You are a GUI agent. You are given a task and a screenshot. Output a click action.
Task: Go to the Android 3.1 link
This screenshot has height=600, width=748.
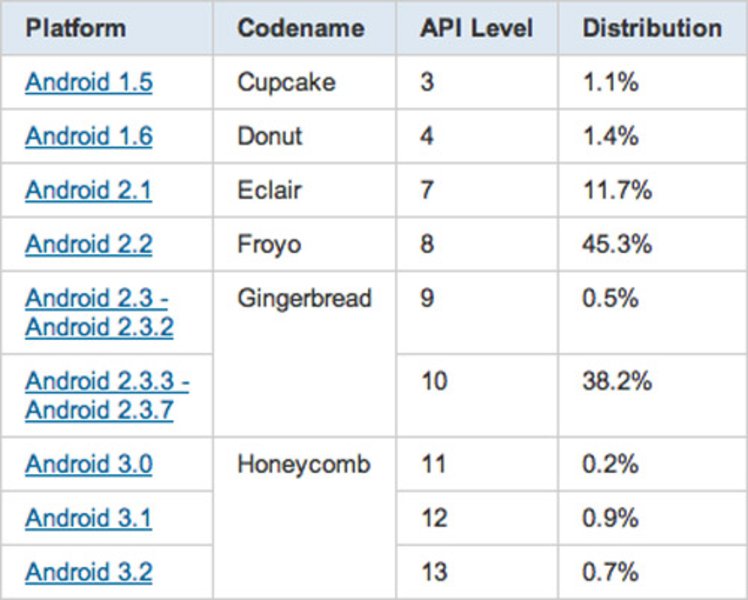point(89,518)
